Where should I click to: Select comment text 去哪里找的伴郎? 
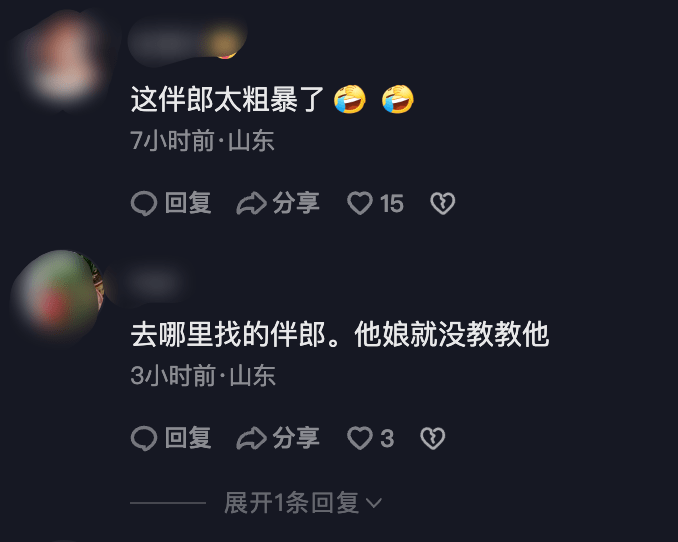(x=228, y=335)
